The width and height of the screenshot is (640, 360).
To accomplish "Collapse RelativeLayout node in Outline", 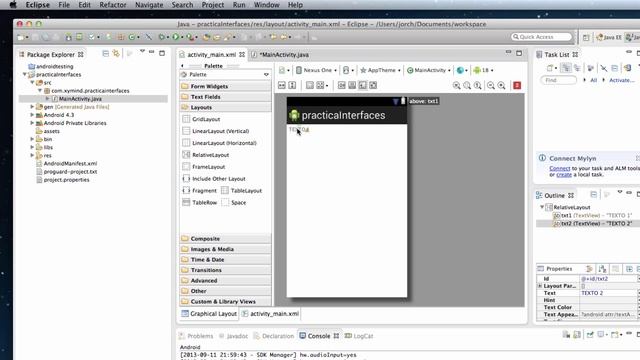I will pos(542,207).
